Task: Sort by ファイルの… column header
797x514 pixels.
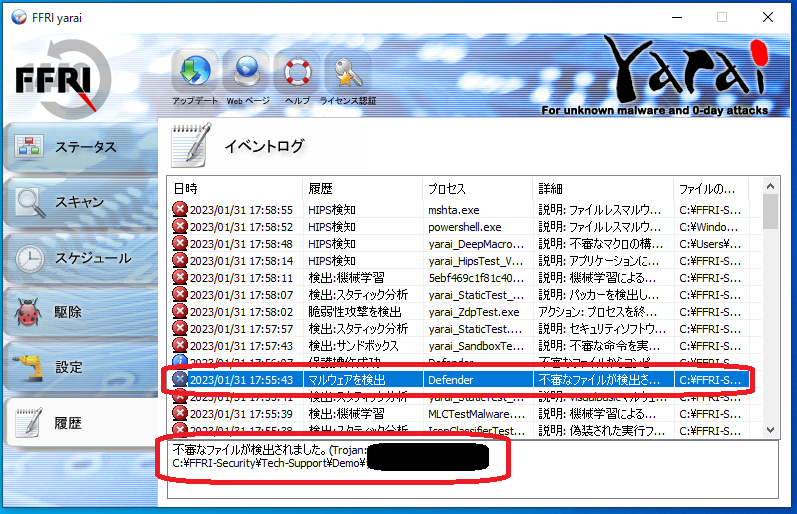Action: click(711, 189)
